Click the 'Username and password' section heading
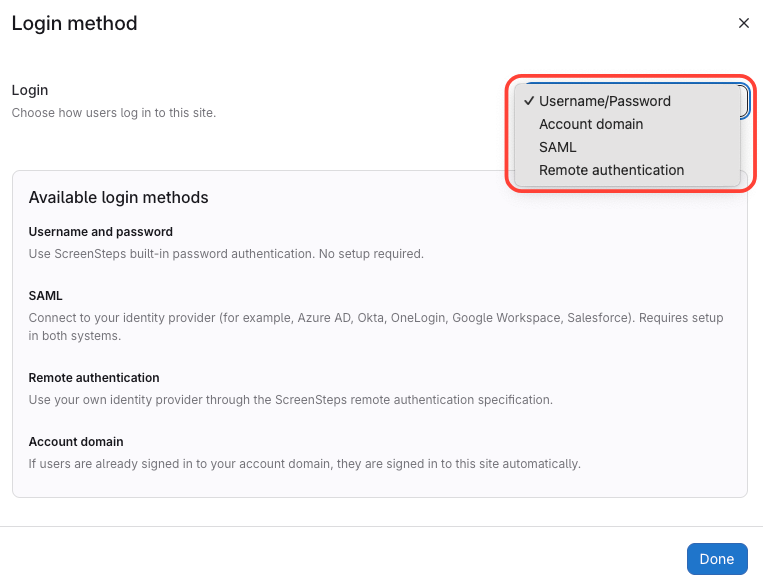Viewport: 763px width, 586px height. (x=100, y=231)
